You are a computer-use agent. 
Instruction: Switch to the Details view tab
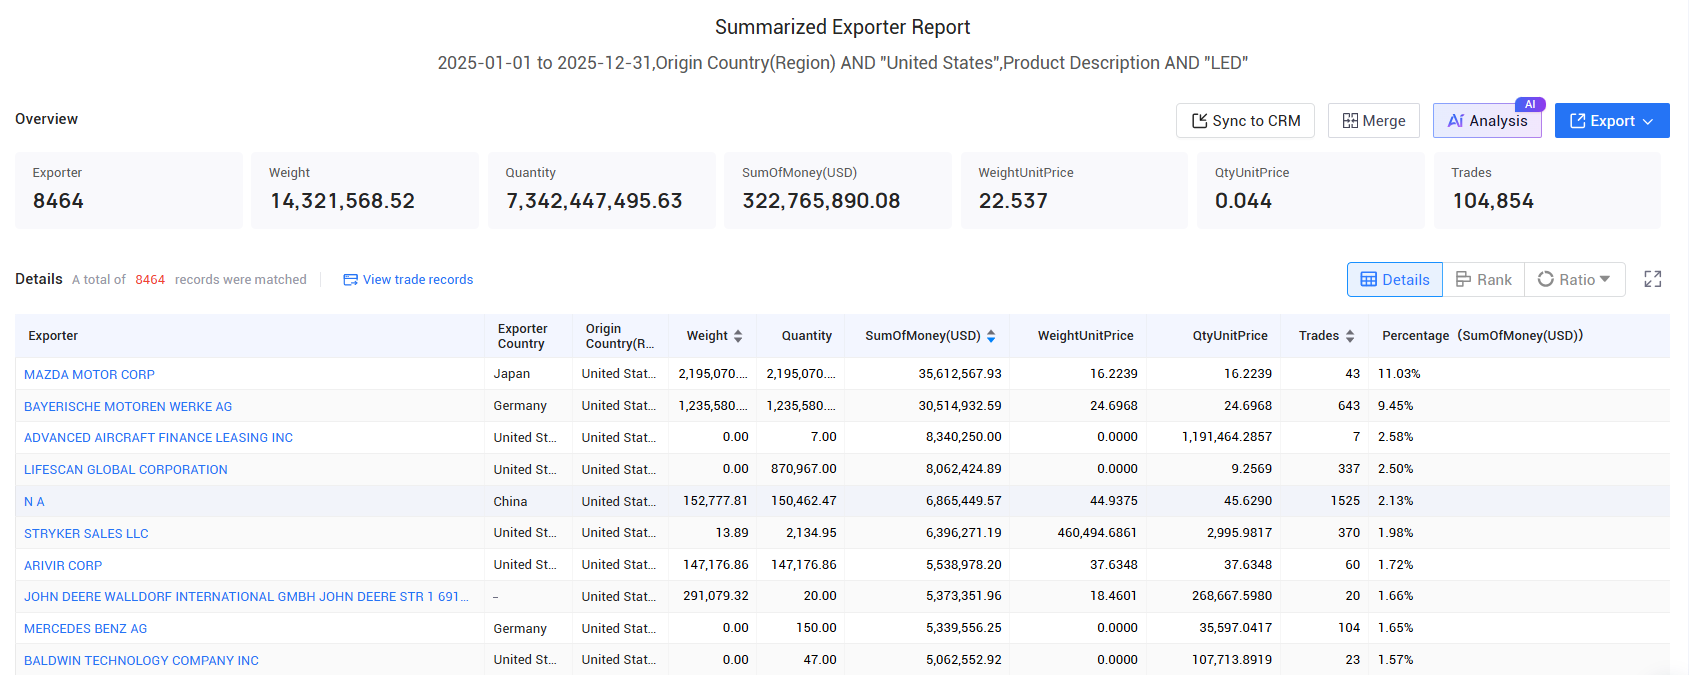[1395, 280]
